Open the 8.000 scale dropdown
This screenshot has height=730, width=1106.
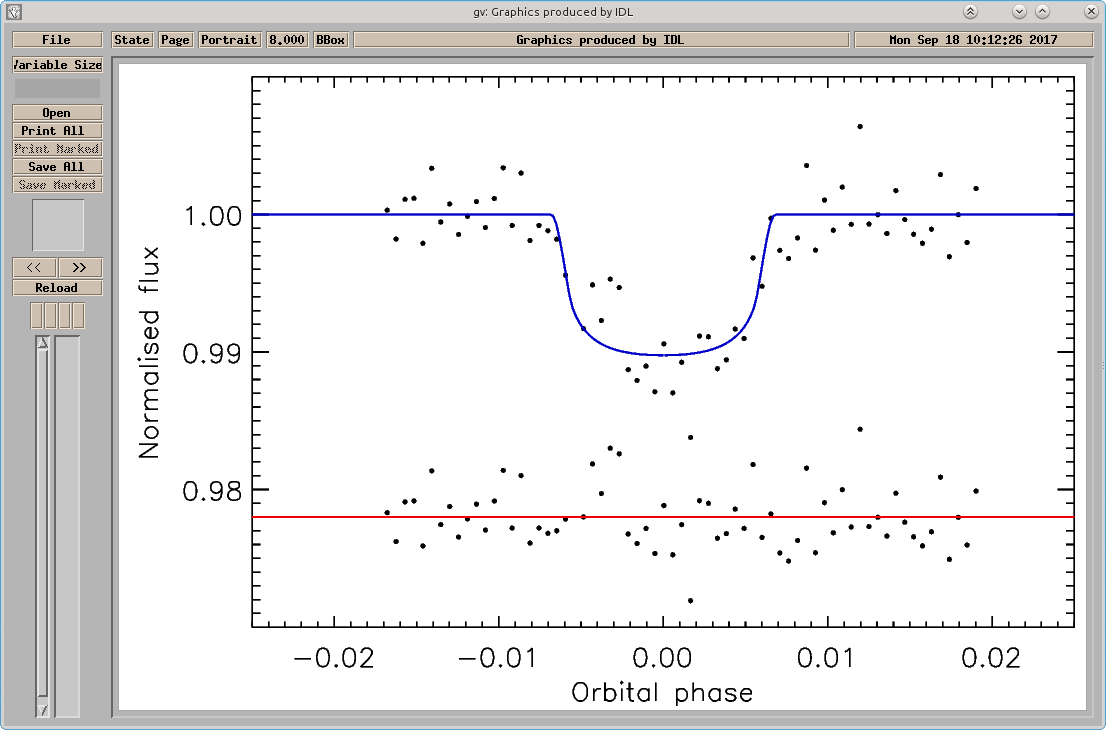tap(287, 39)
